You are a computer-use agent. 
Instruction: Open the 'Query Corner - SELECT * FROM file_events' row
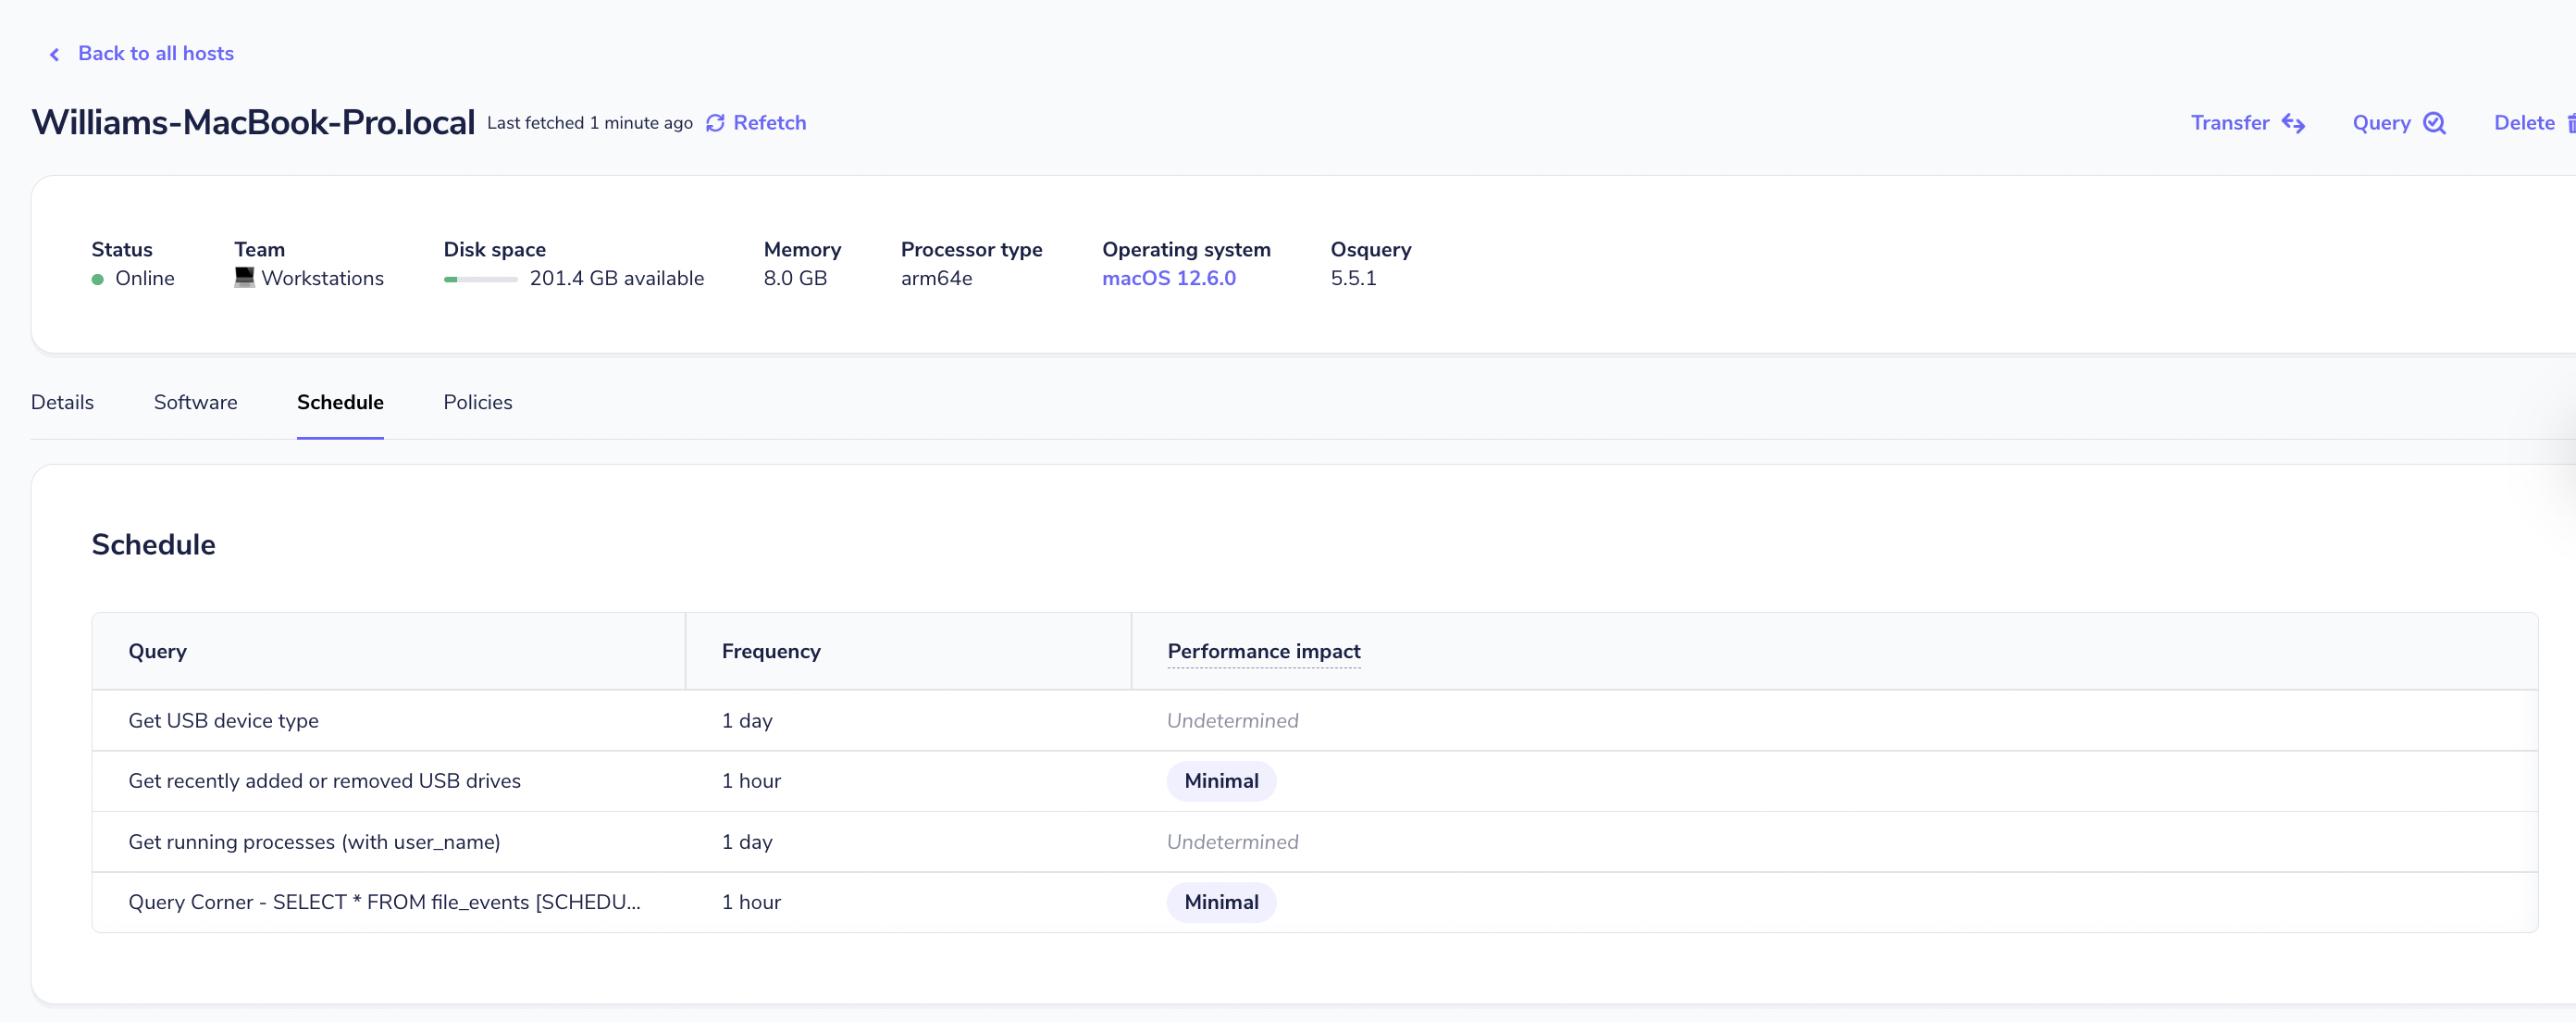tap(384, 902)
